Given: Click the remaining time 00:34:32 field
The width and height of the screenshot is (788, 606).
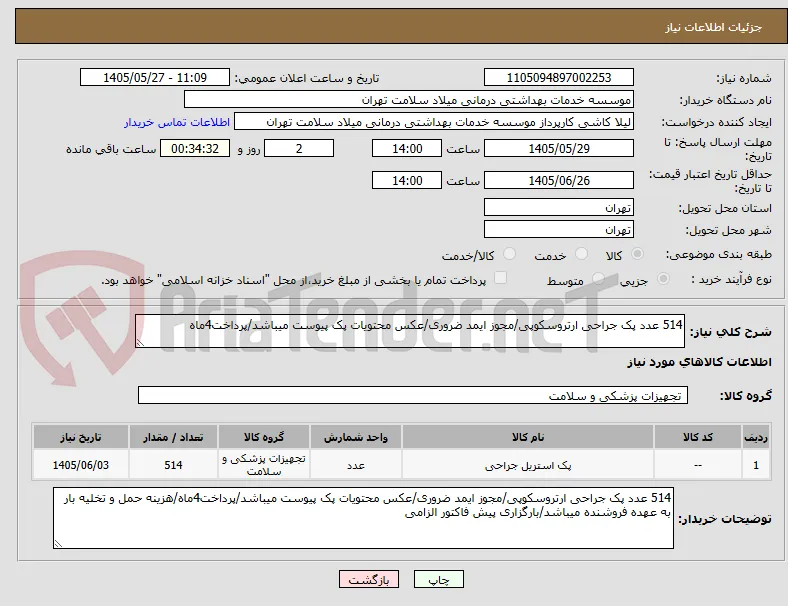Looking at the screenshot, I should pyautogui.click(x=195, y=148).
